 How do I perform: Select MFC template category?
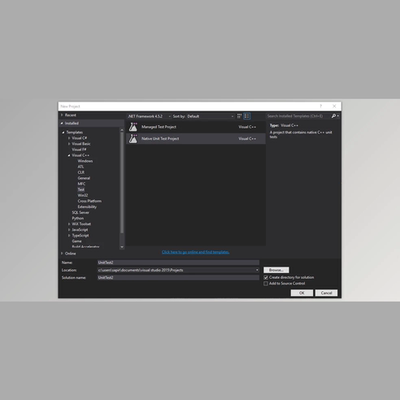click(x=81, y=184)
